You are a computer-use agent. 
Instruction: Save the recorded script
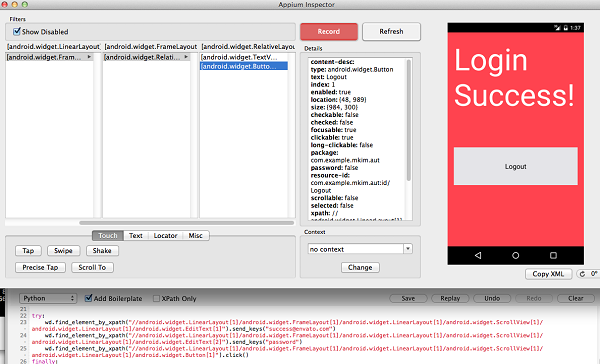click(x=408, y=298)
